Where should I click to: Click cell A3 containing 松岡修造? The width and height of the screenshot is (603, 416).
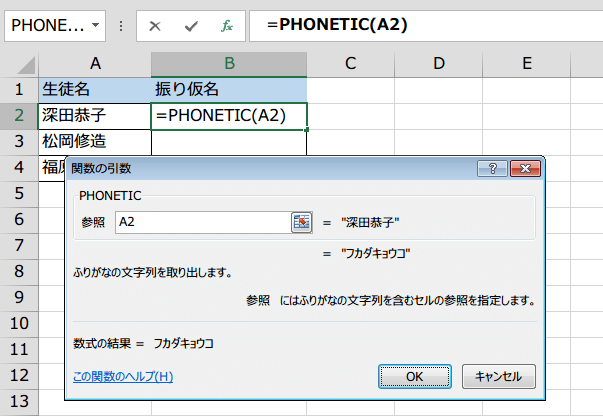95,141
